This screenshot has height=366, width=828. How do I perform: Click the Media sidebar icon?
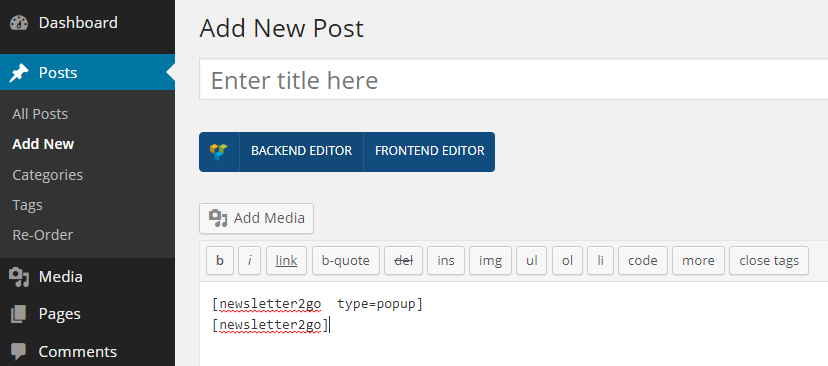(19, 277)
